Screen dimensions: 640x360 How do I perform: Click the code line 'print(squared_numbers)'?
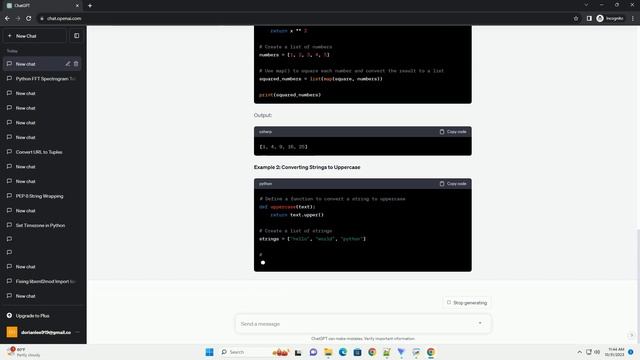pyautogui.click(x=290, y=95)
